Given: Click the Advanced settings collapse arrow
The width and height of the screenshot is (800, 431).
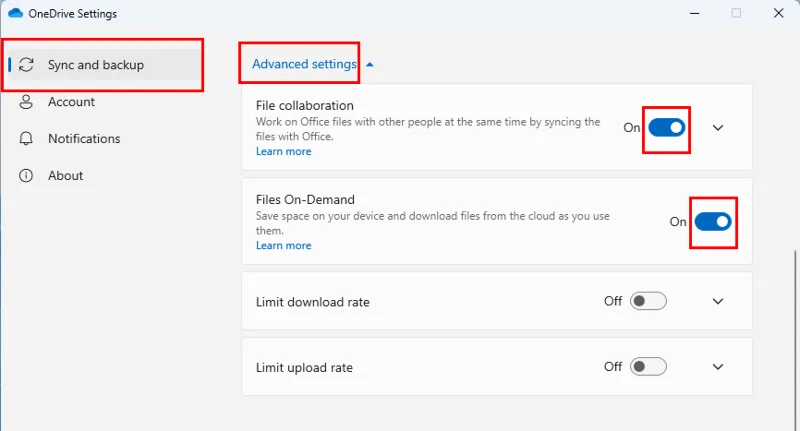Looking at the screenshot, I should coord(370,64).
